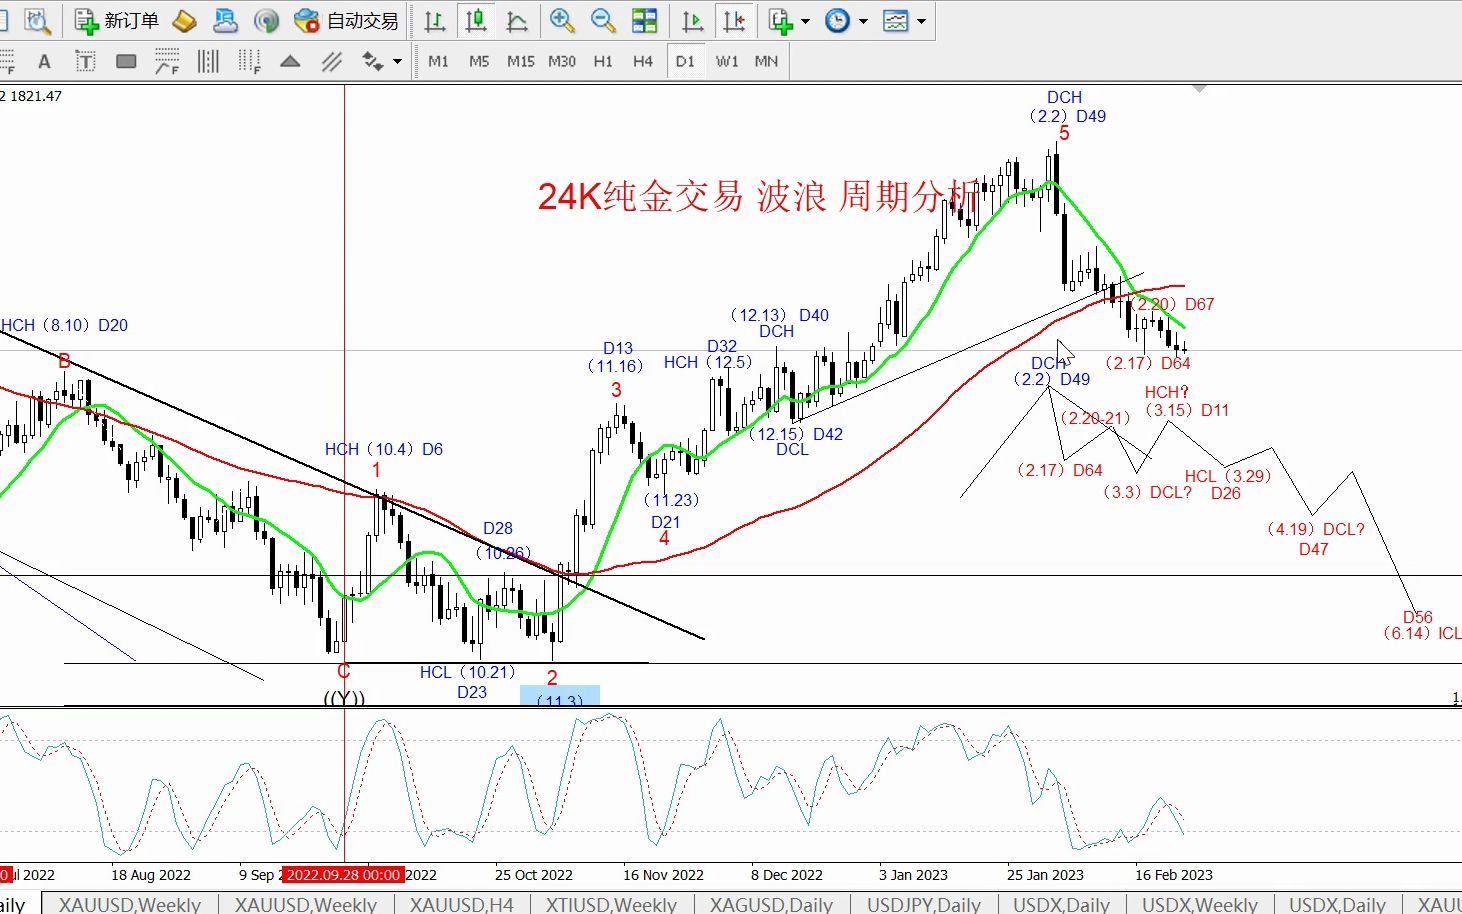Screen dimensions: 1462x914
Task: Click the '16 Feb 2023' date axis label
Action: tap(1173, 875)
